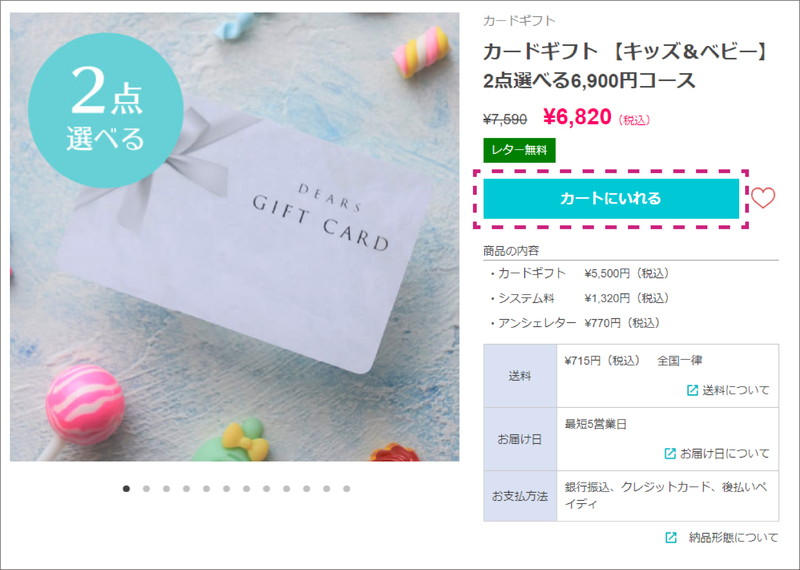
Task: Select the second carousel dot indicator
Action: click(x=146, y=489)
